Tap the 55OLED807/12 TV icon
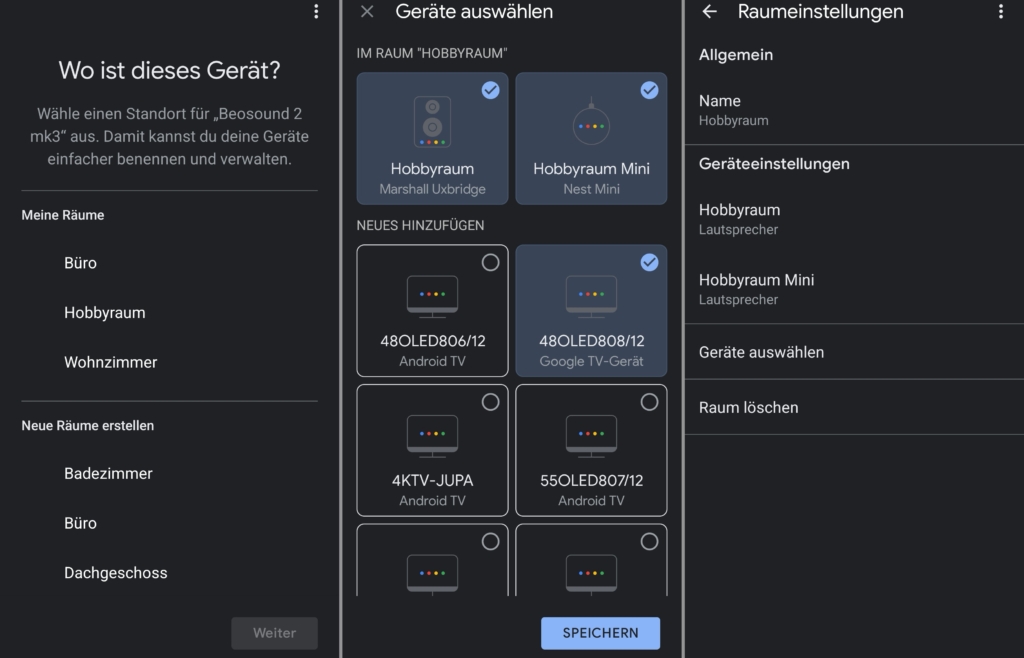Screen dimensions: 1024x658 point(591,436)
